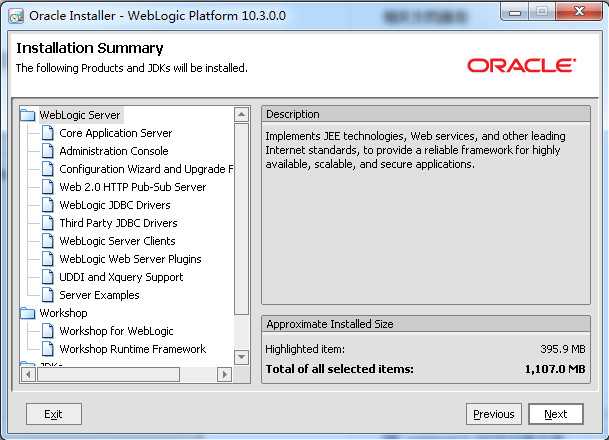Click the Workshop Runtime Framework document icon

(48, 349)
